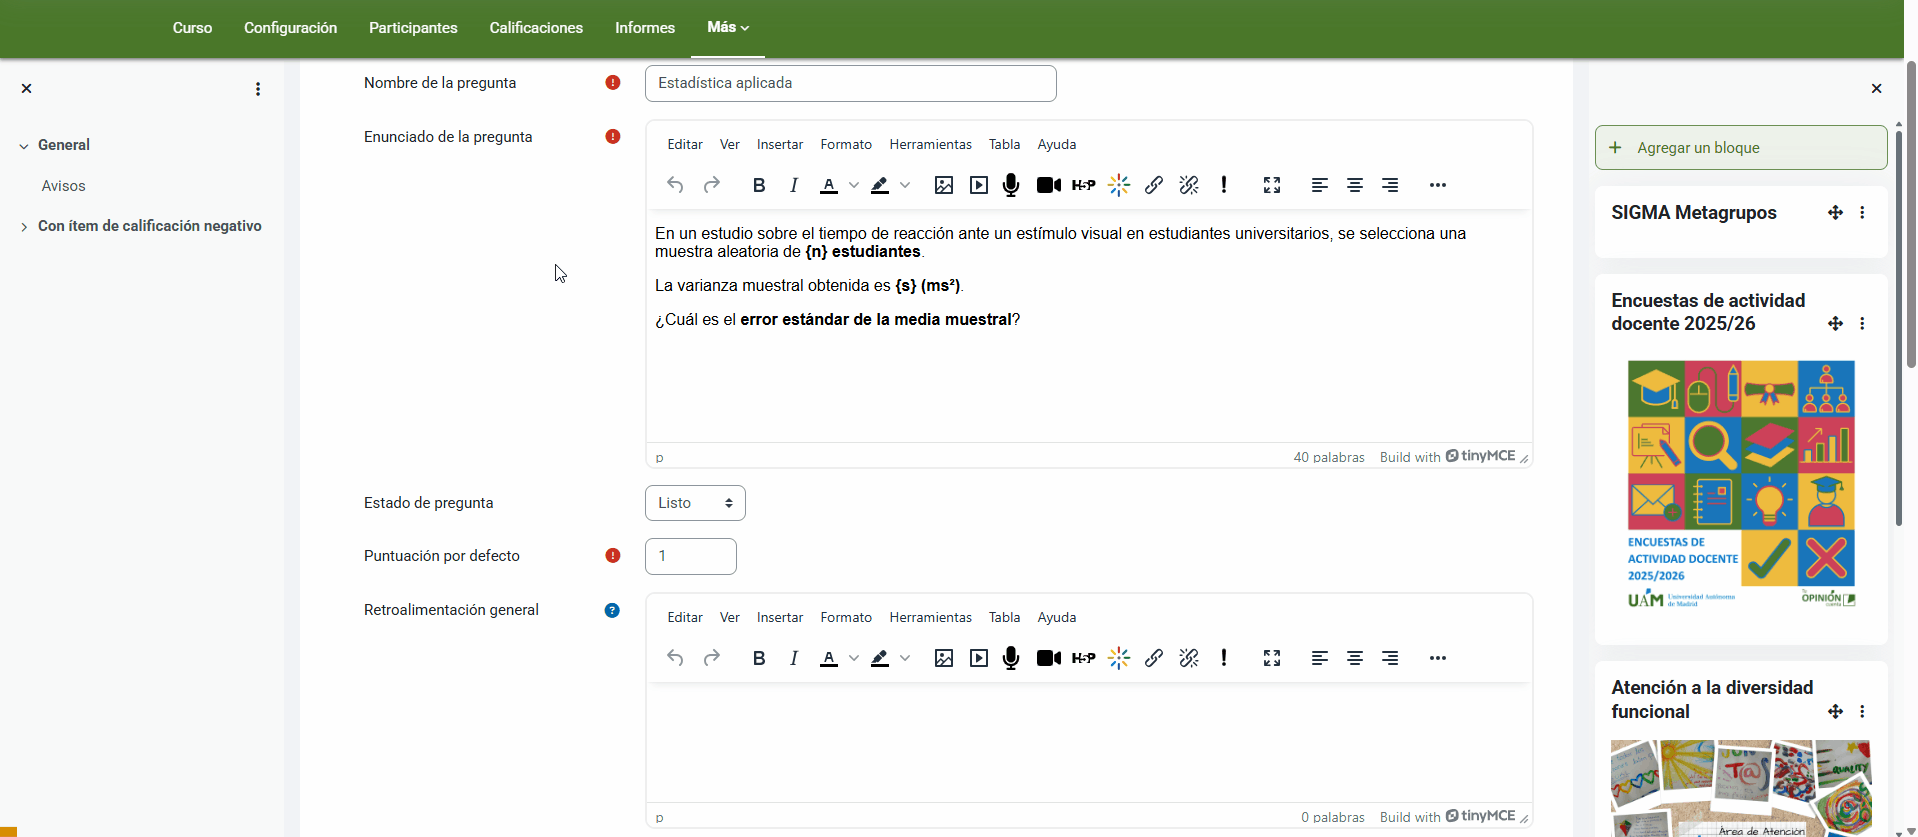
Task: Apply highlight color in the Enunciado editor
Action: point(880,185)
